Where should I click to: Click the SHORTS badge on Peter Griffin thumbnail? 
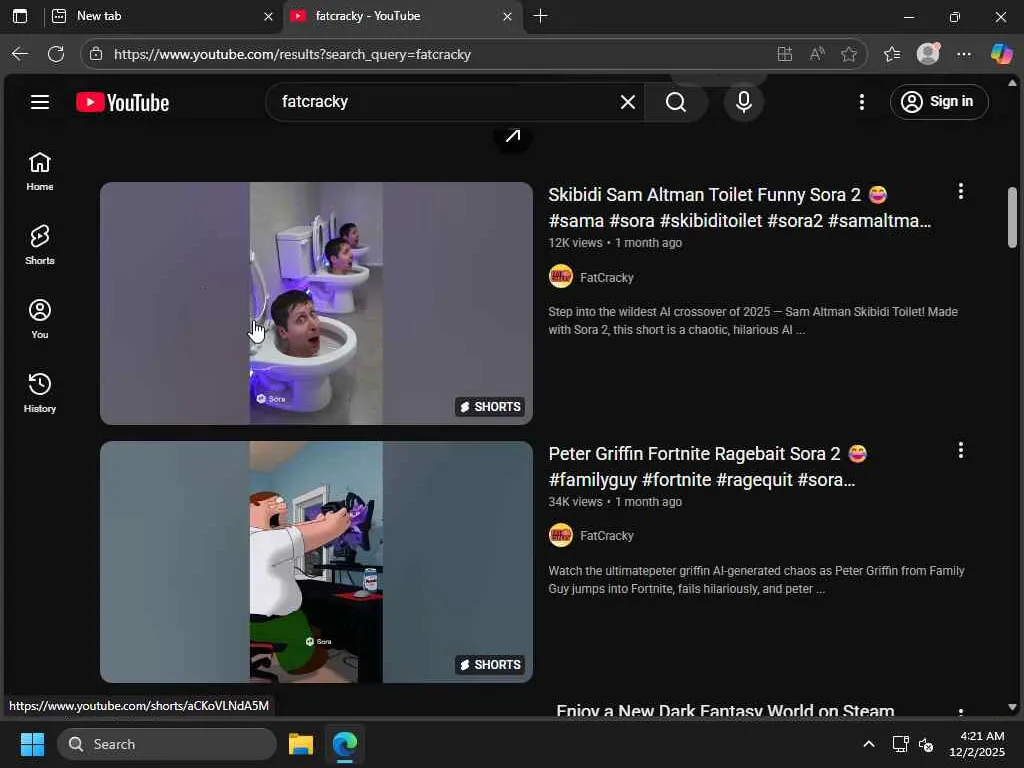pyautogui.click(x=490, y=665)
